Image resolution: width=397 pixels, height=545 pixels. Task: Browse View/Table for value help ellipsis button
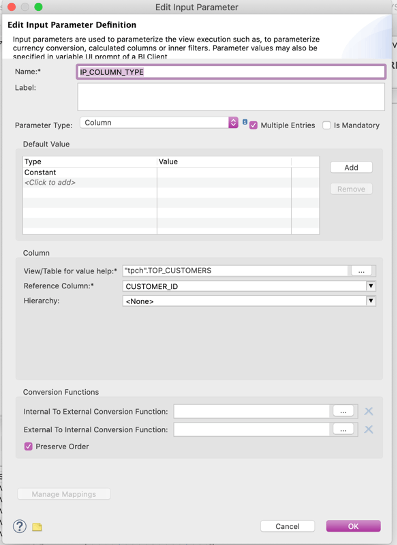click(x=362, y=271)
